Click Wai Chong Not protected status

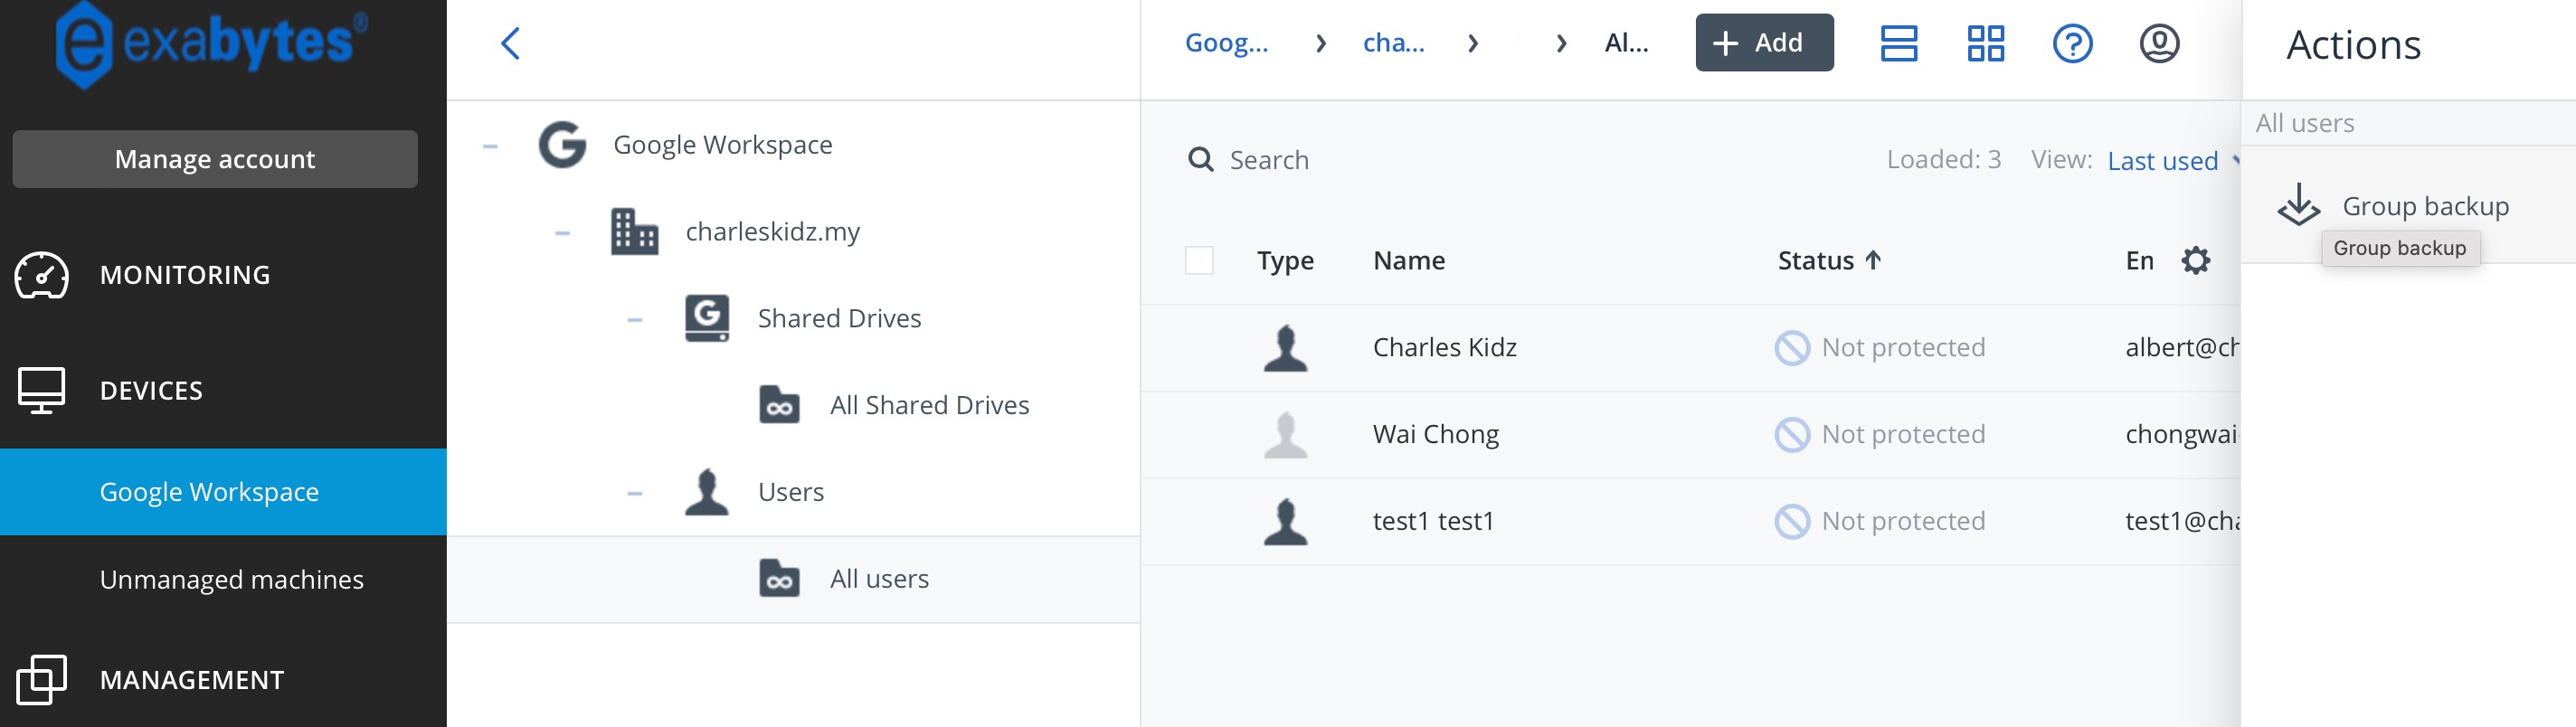click(1880, 435)
